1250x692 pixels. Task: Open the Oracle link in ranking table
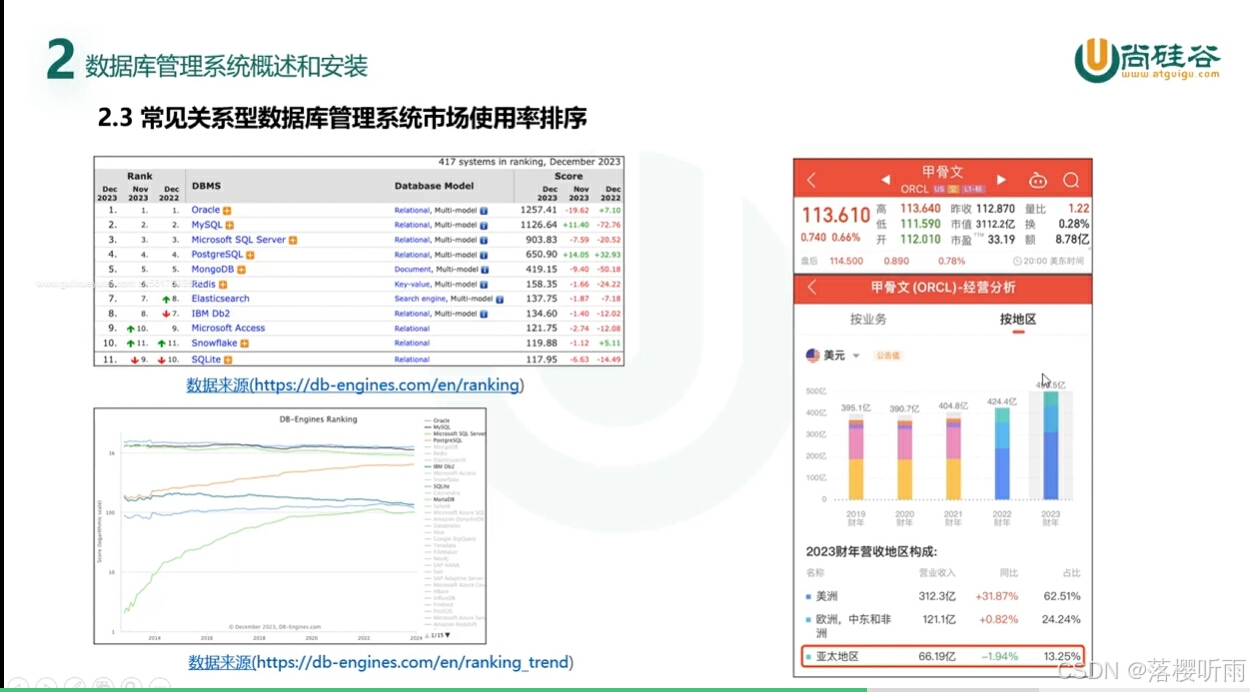click(x=205, y=211)
